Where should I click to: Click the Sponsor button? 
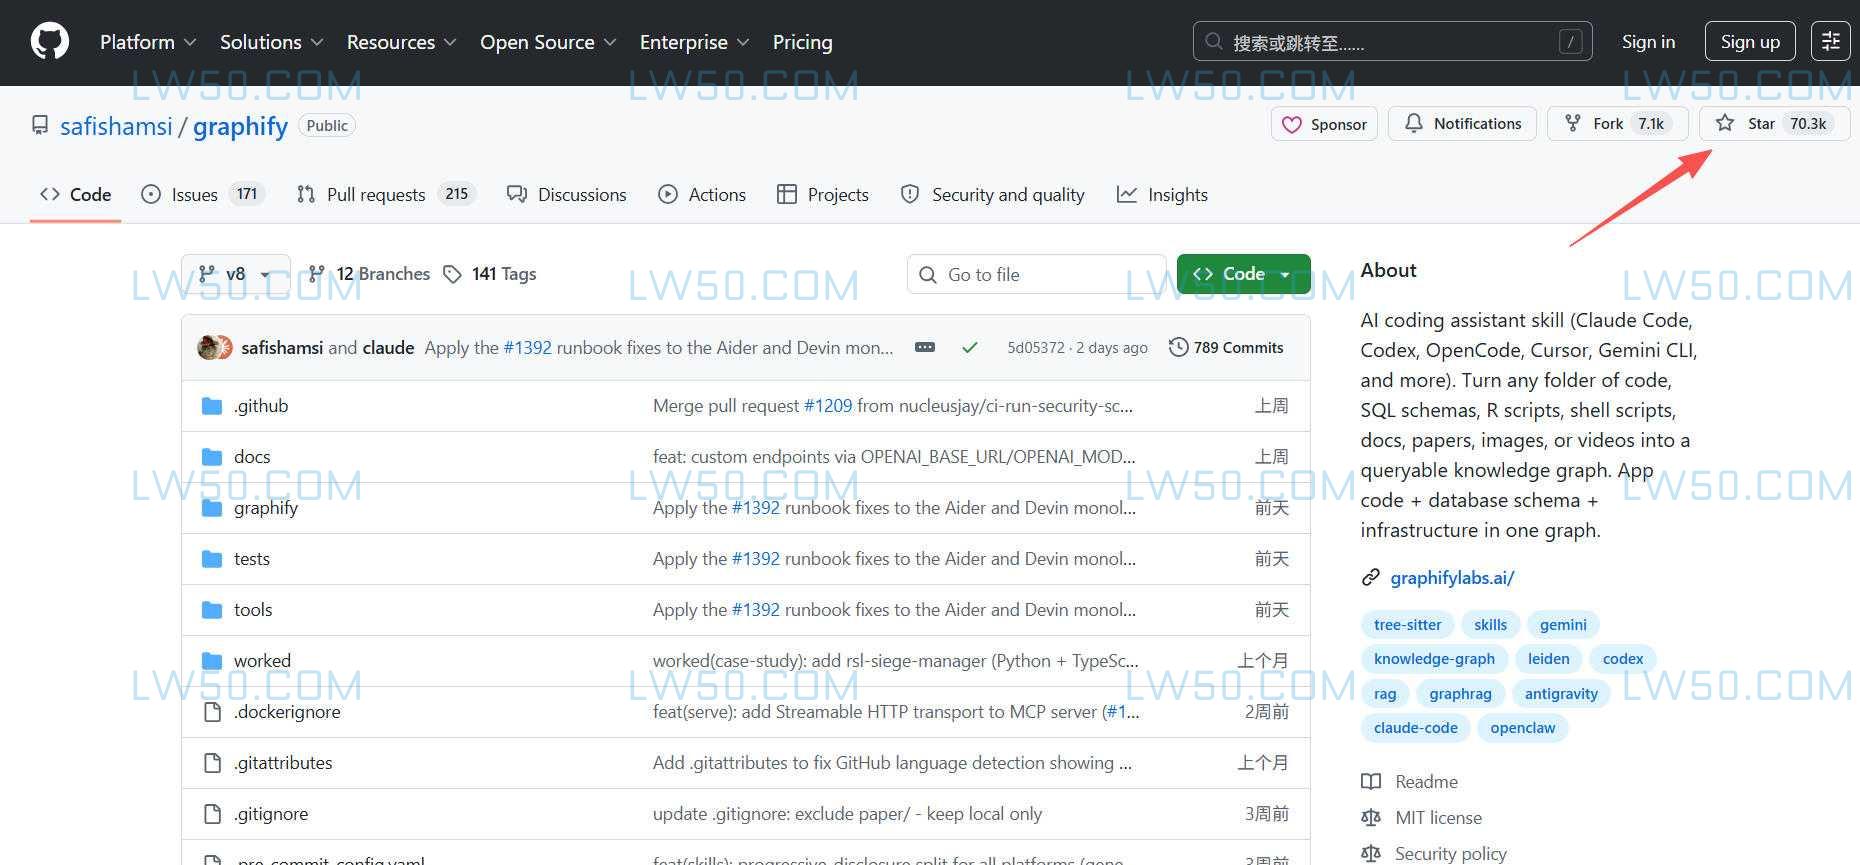[x=1324, y=124]
